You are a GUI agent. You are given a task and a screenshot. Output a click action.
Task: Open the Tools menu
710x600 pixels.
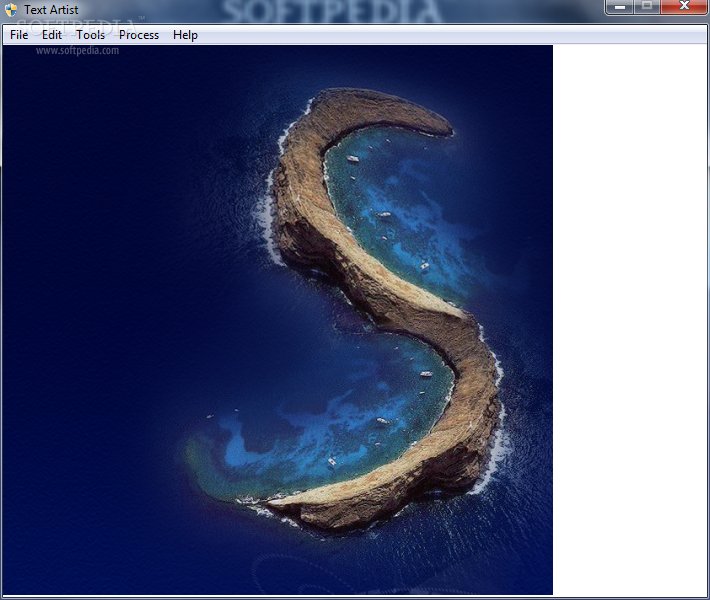(x=90, y=35)
